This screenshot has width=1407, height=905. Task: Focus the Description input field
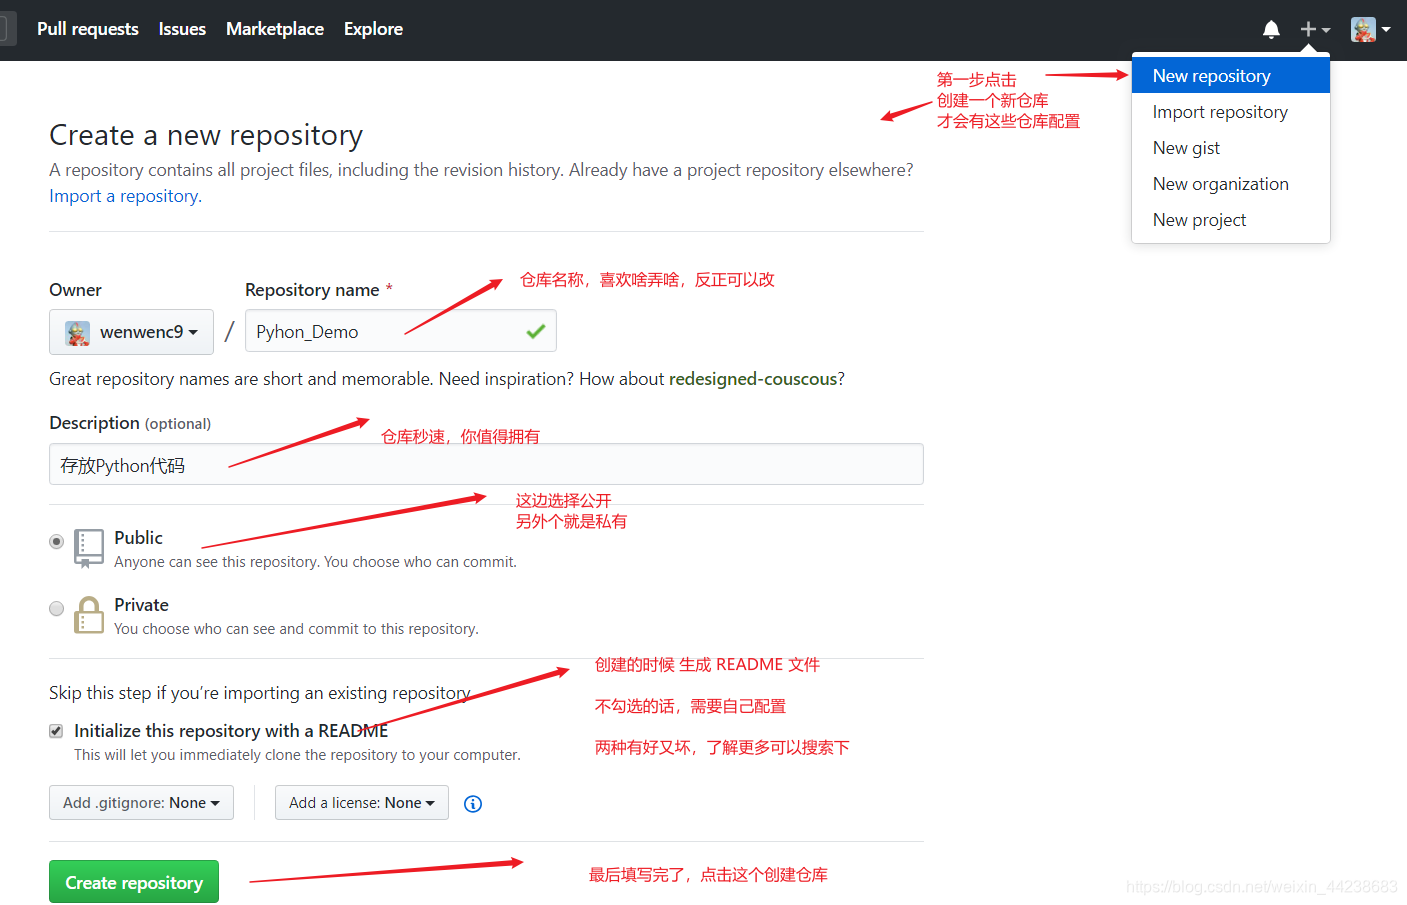486,464
